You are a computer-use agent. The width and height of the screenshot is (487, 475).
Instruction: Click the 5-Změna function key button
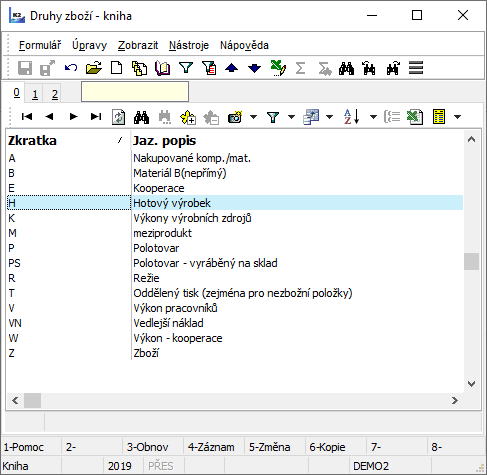pyautogui.click(x=275, y=447)
